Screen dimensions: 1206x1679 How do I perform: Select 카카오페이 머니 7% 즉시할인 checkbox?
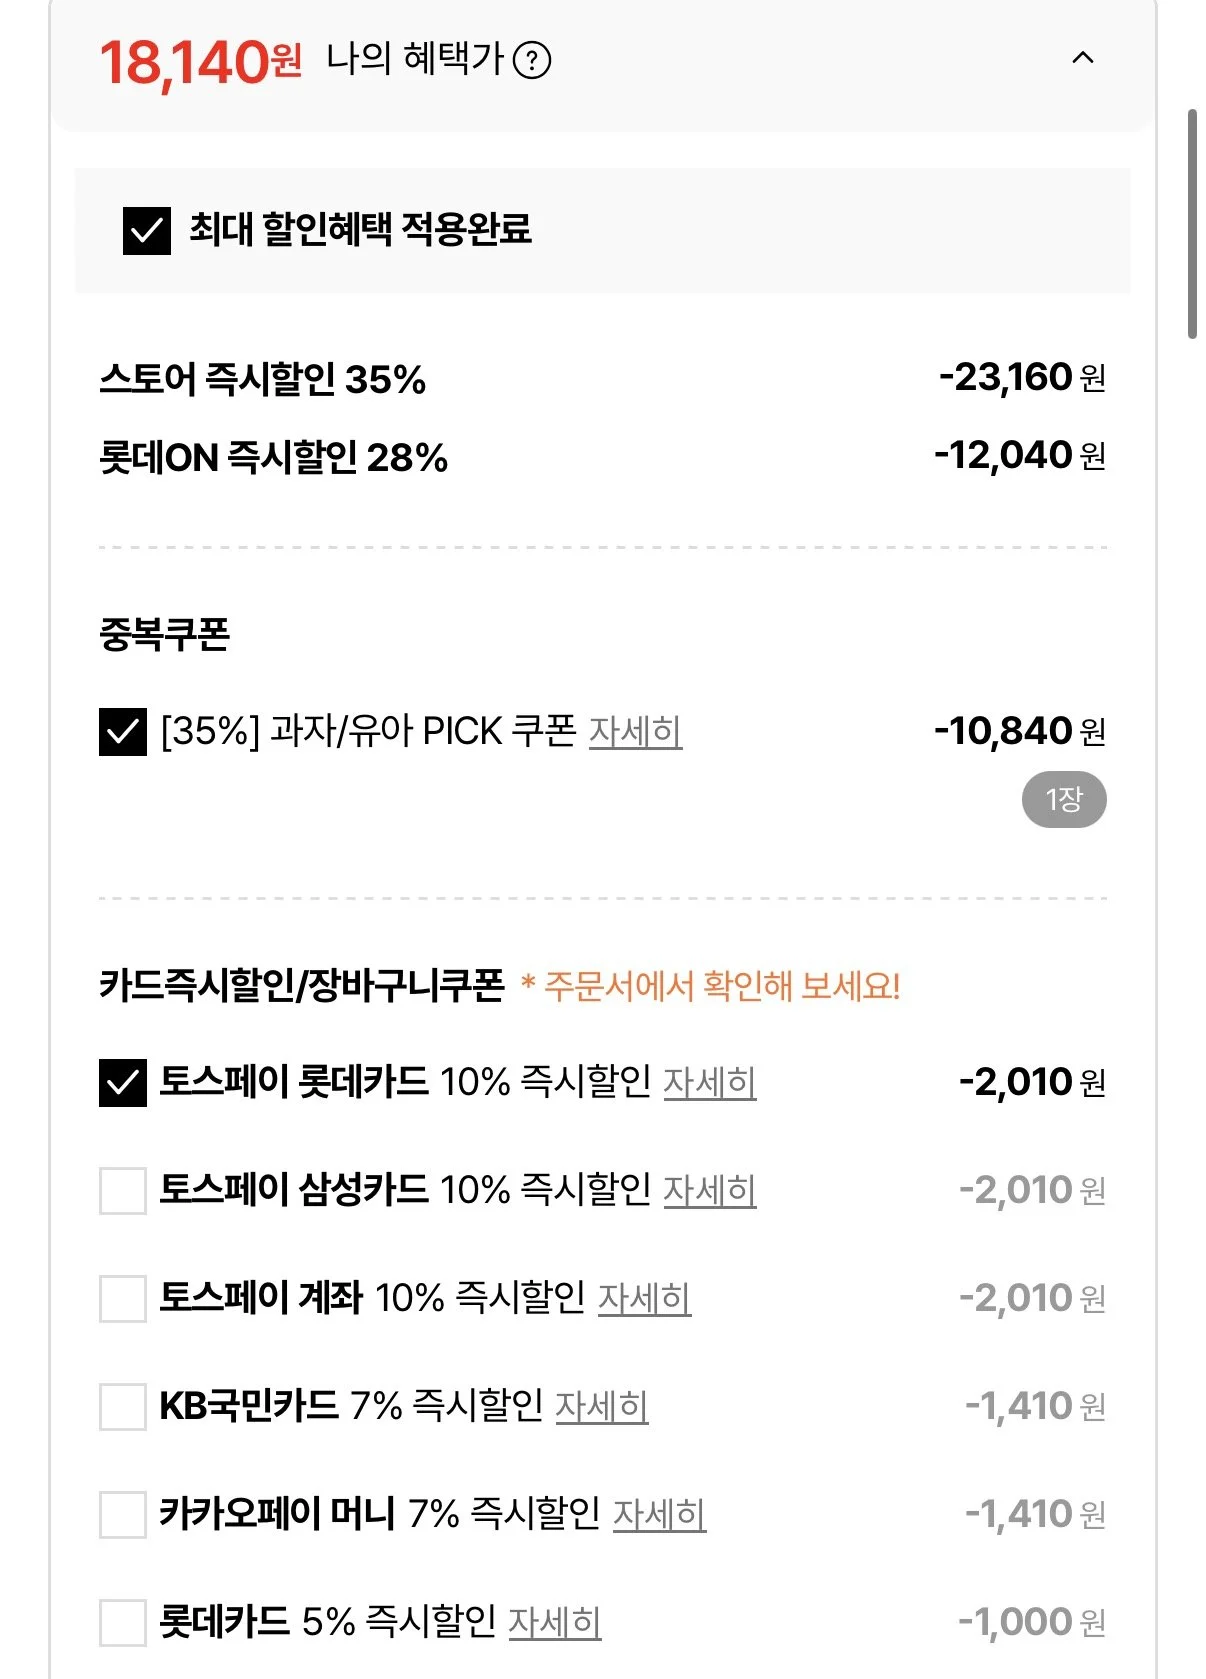(123, 1514)
